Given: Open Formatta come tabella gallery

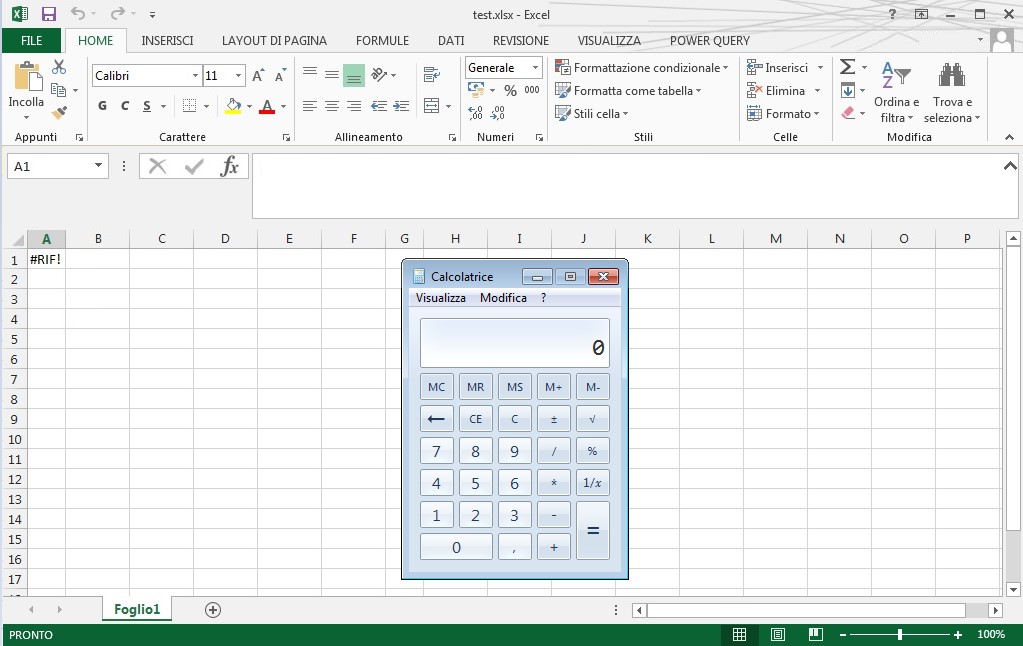Looking at the screenshot, I should pos(628,91).
